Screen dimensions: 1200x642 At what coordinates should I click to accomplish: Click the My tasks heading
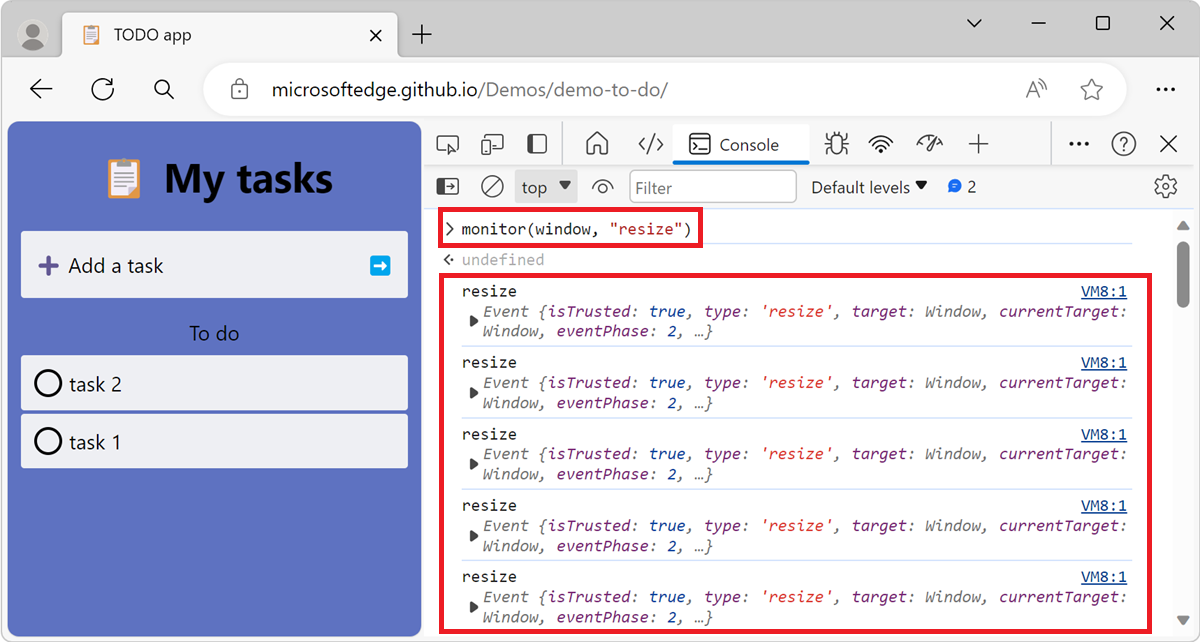(x=248, y=179)
